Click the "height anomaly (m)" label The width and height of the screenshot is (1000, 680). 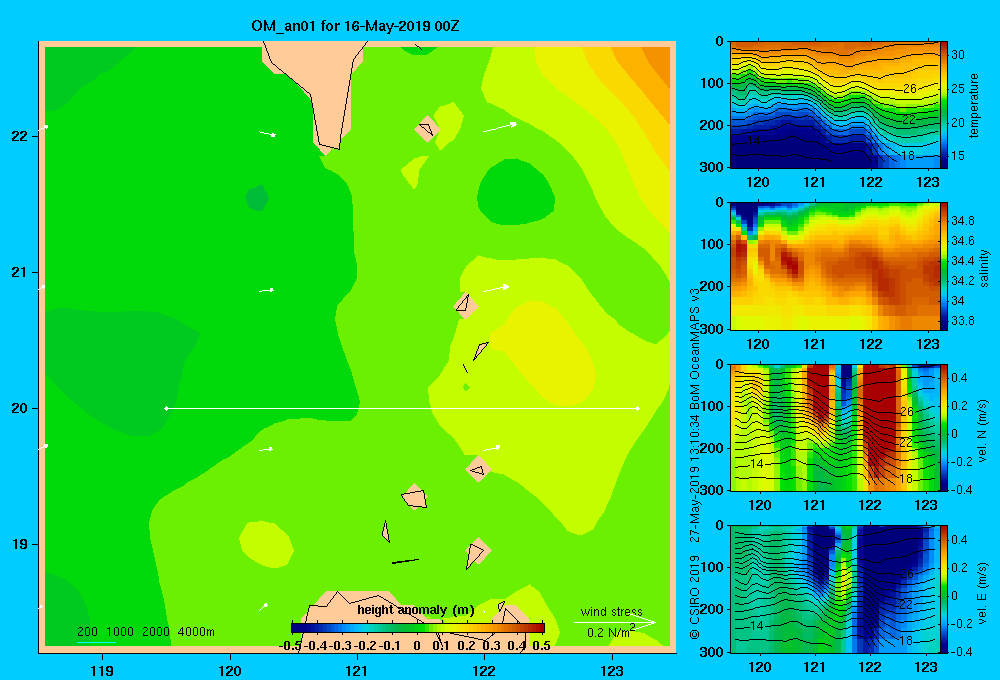point(416,610)
